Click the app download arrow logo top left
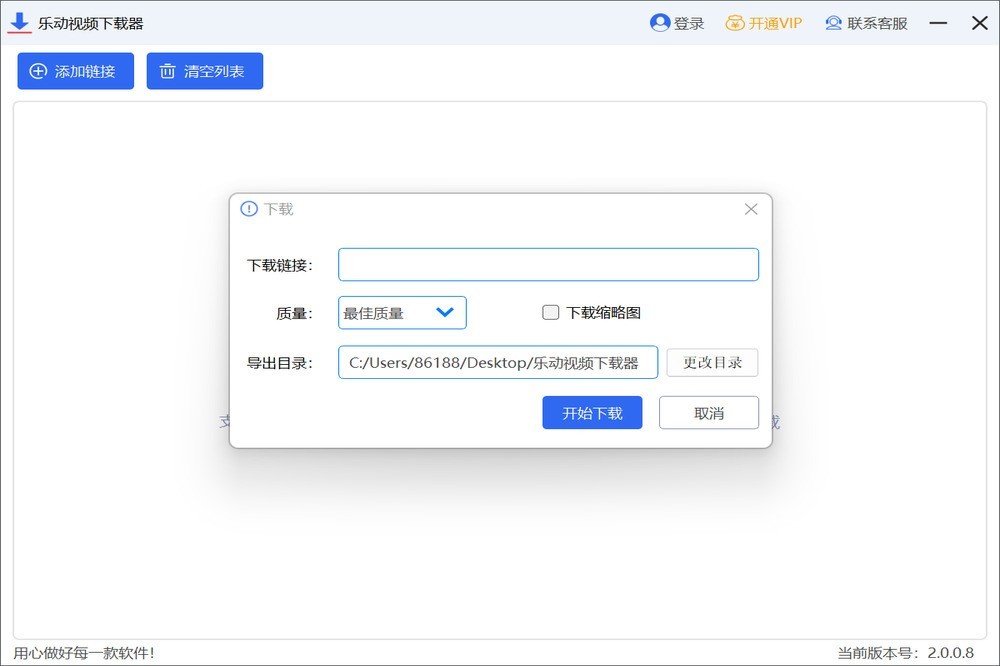 point(18,22)
